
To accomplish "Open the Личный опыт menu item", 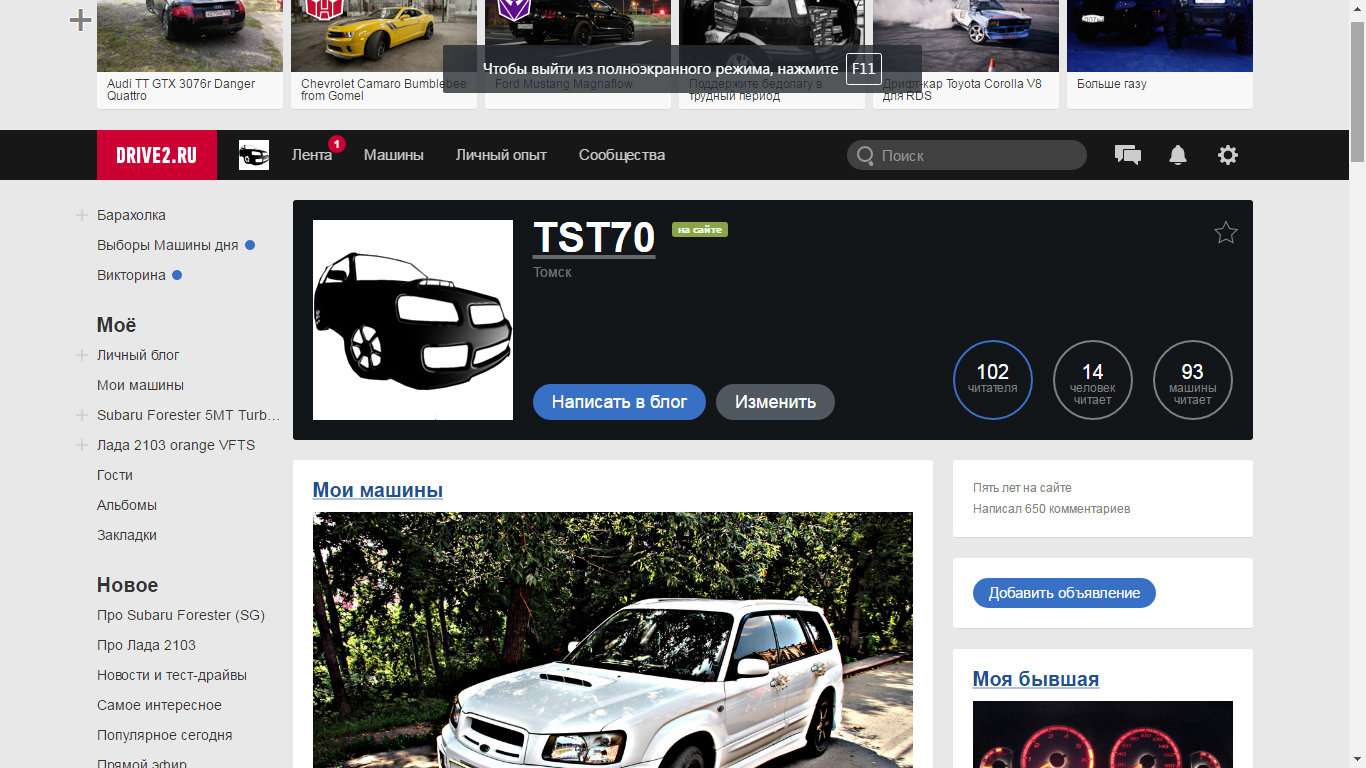I will point(501,155).
